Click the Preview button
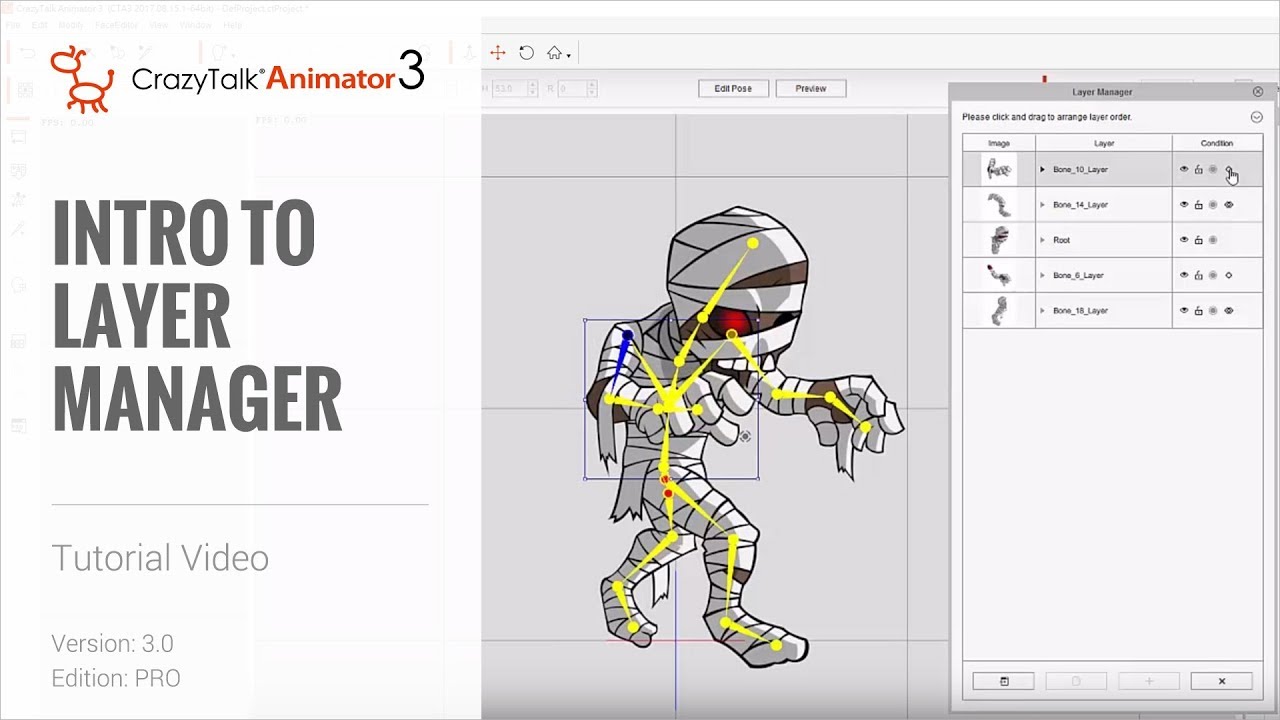The width and height of the screenshot is (1280, 720). pyautogui.click(x=810, y=88)
